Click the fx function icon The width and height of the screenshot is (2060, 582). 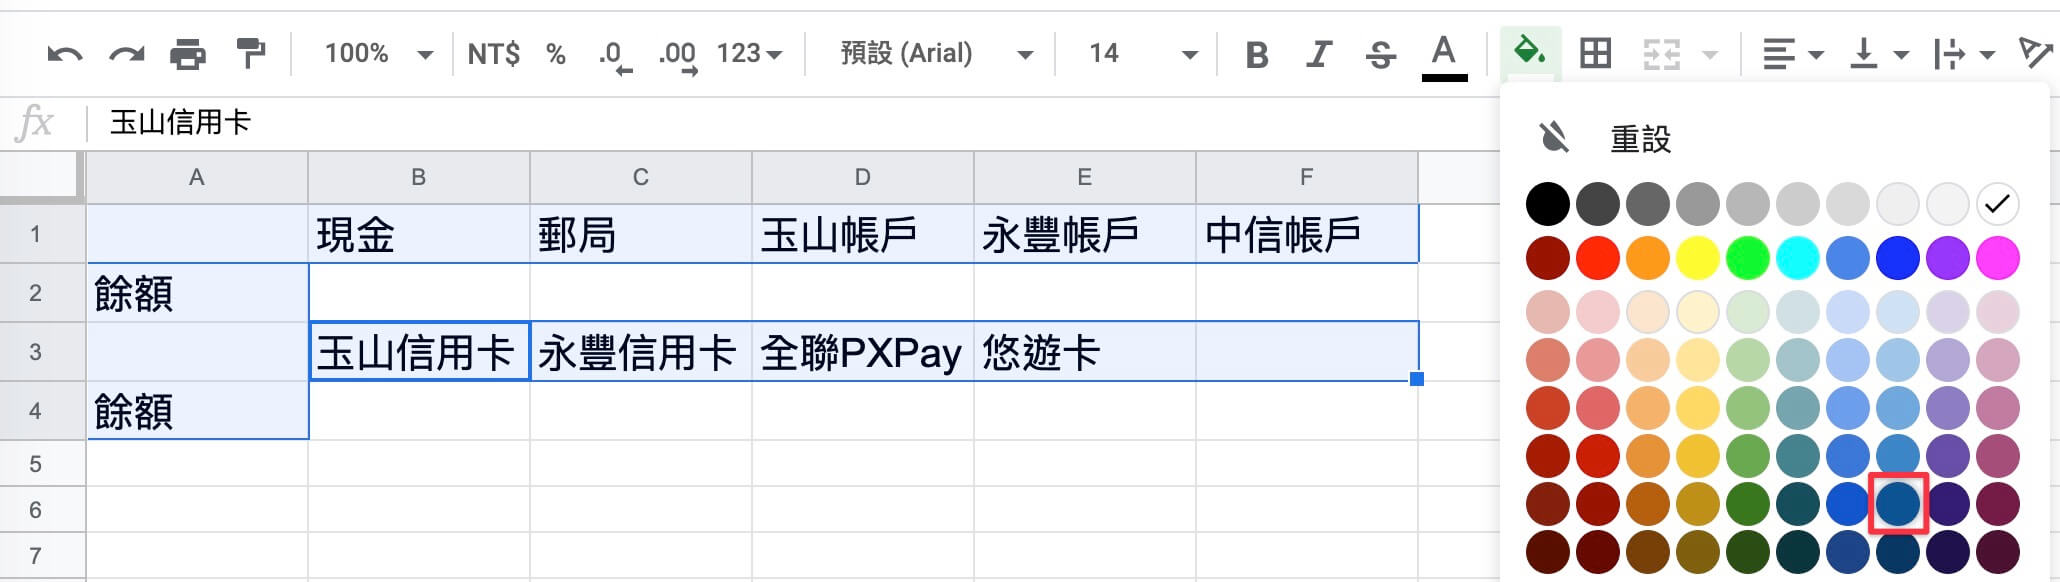36,123
